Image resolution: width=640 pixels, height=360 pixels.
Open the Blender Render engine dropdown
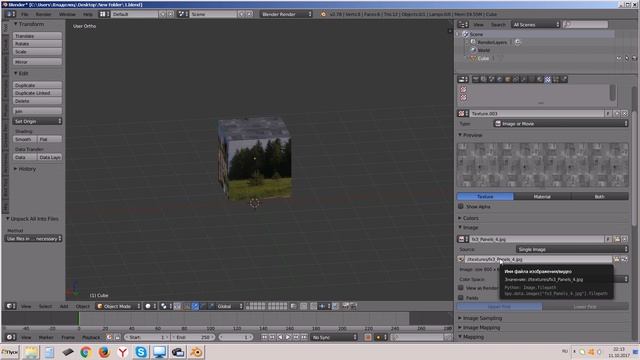pos(286,14)
